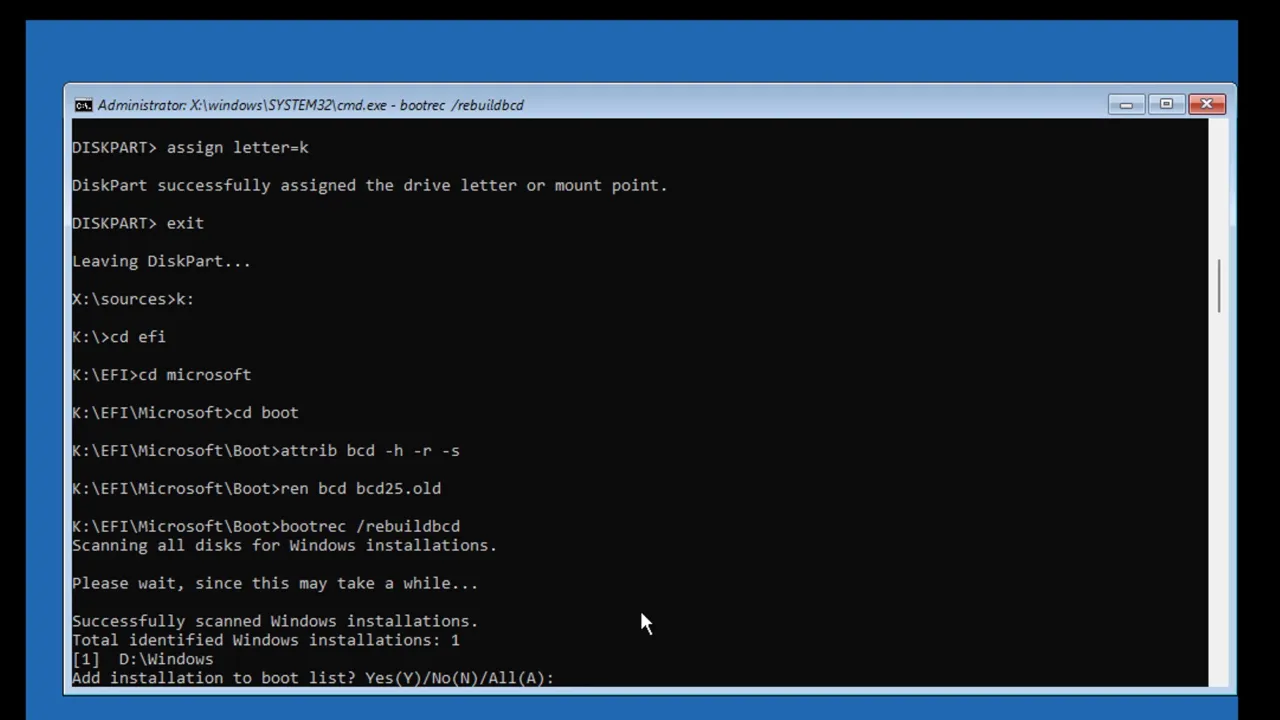This screenshot has height=720, width=1280.
Task: Minimize the command prompt window
Action: [1126, 104]
